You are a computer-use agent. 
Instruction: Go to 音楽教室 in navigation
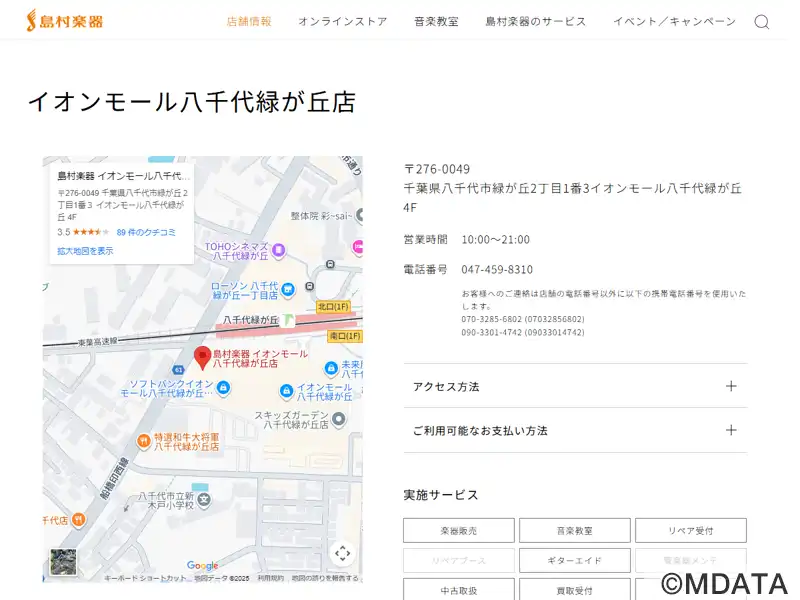pyautogui.click(x=436, y=21)
